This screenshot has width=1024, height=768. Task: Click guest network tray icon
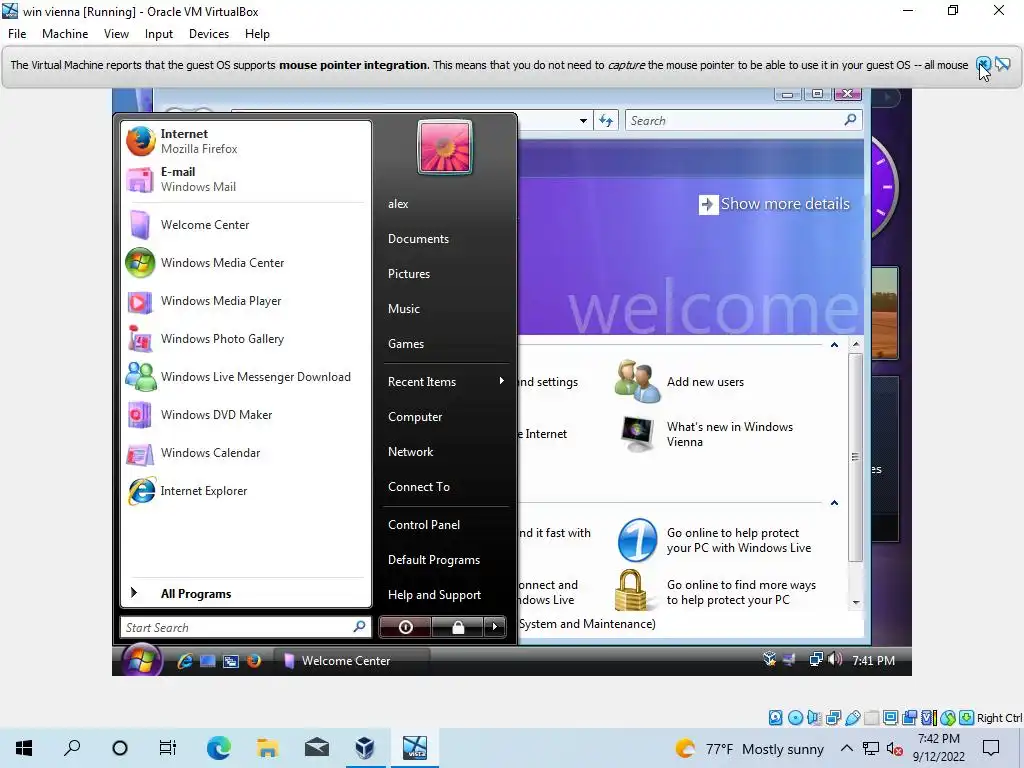(816, 660)
